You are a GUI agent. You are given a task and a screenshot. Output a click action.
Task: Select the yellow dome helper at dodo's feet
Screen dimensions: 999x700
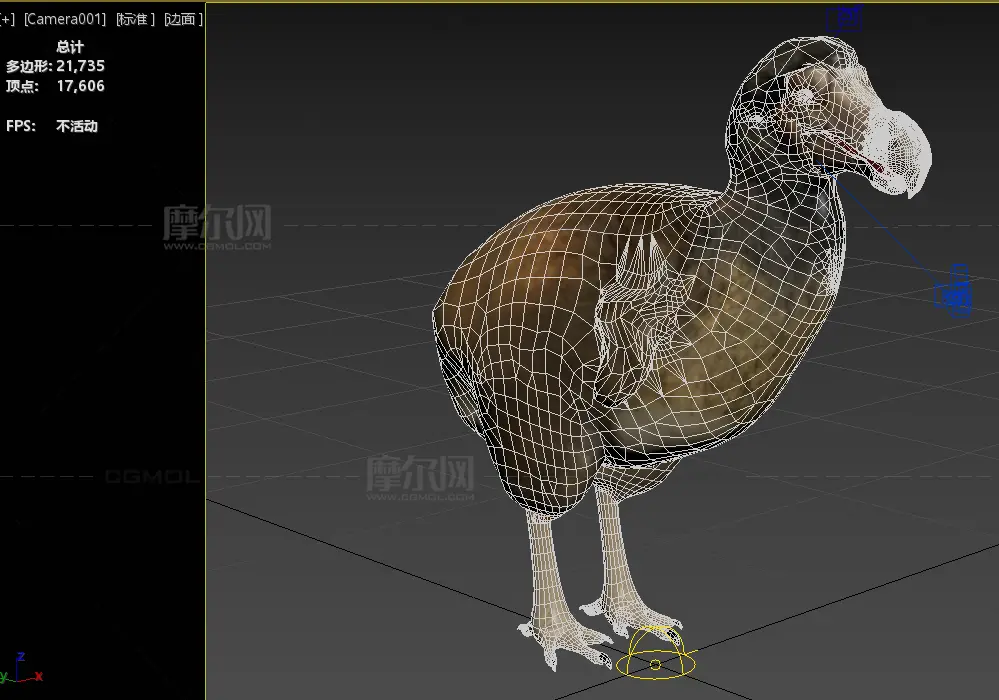tap(655, 655)
